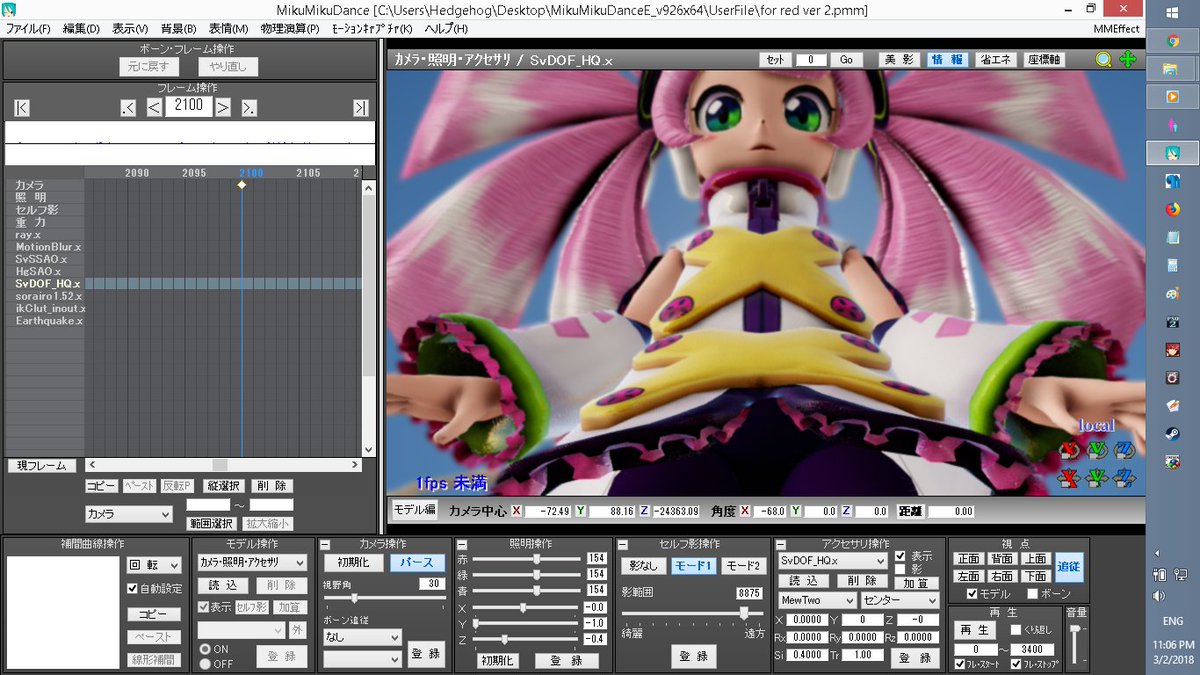Click the MikuMikuDance taskbar icon
Viewport: 1200px width, 675px height.
point(1172,153)
